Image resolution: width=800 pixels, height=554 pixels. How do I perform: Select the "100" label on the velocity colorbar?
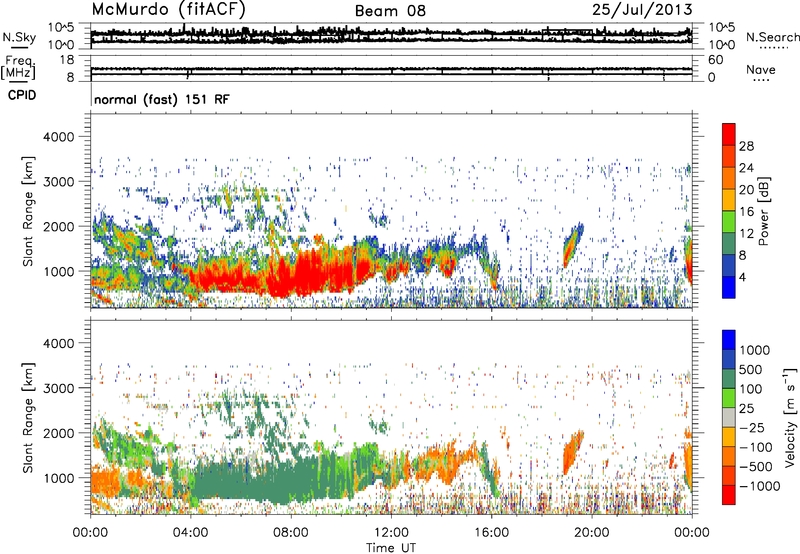click(x=751, y=389)
